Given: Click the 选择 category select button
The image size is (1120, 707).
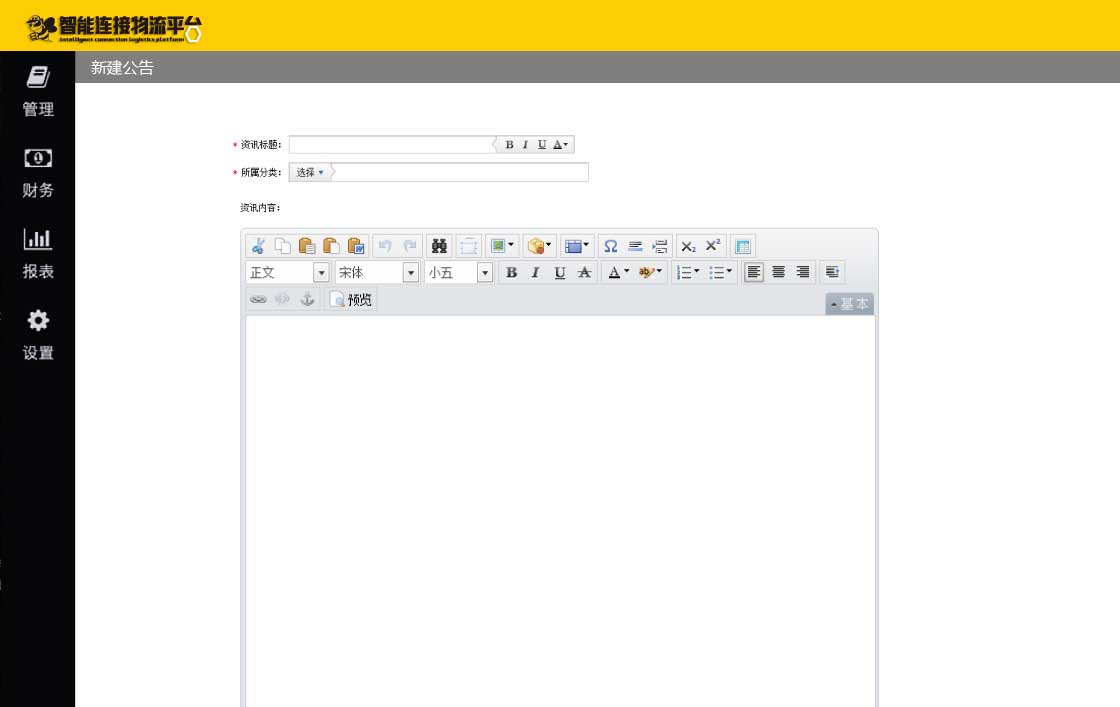Looking at the screenshot, I should (309, 172).
